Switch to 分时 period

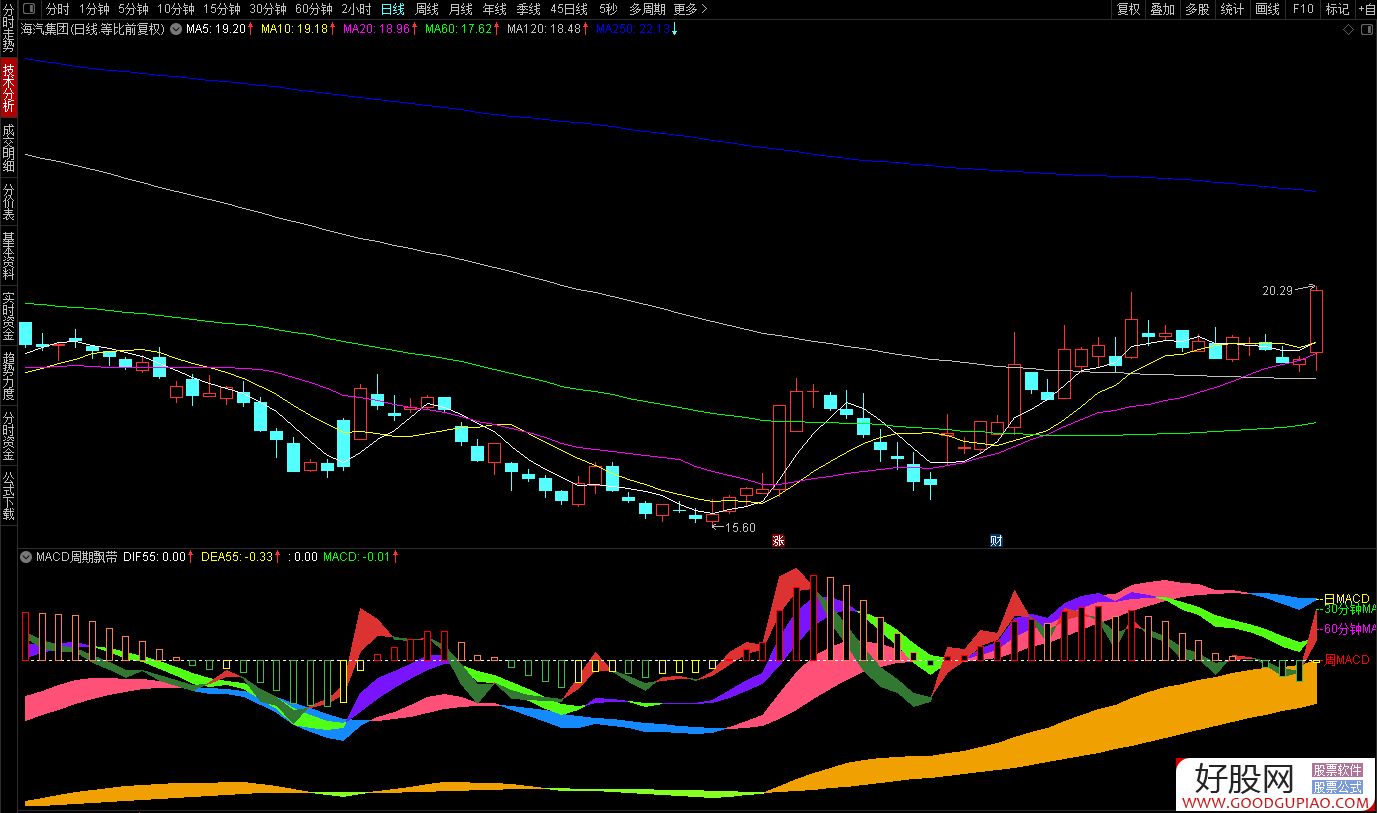tap(58, 9)
